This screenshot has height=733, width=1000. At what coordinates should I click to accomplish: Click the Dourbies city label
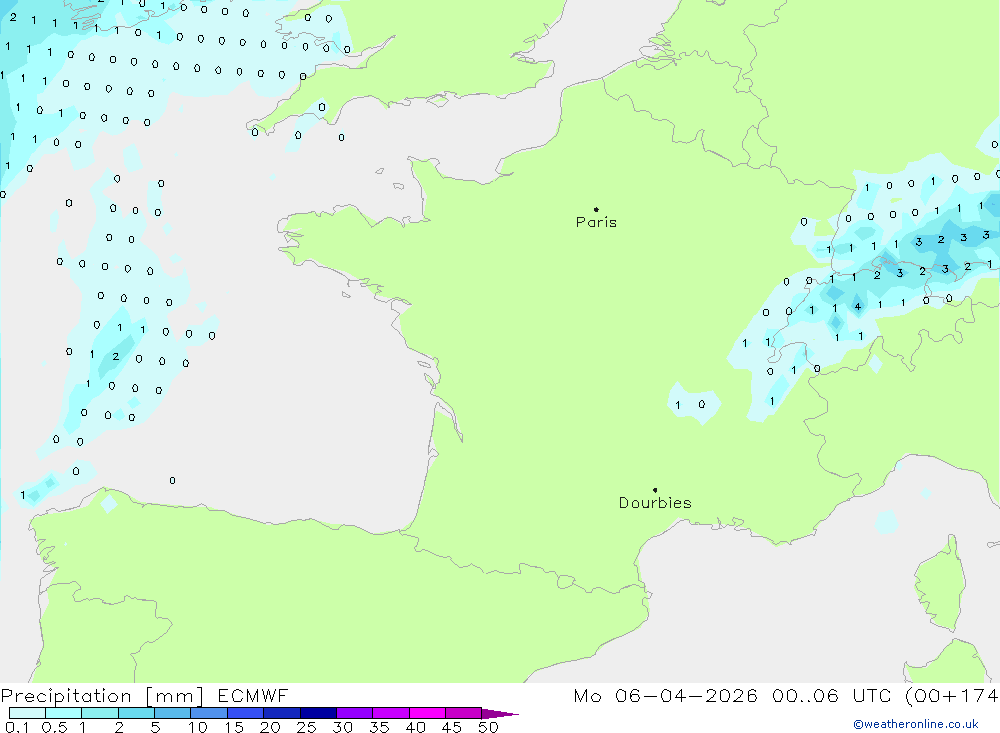(655, 503)
